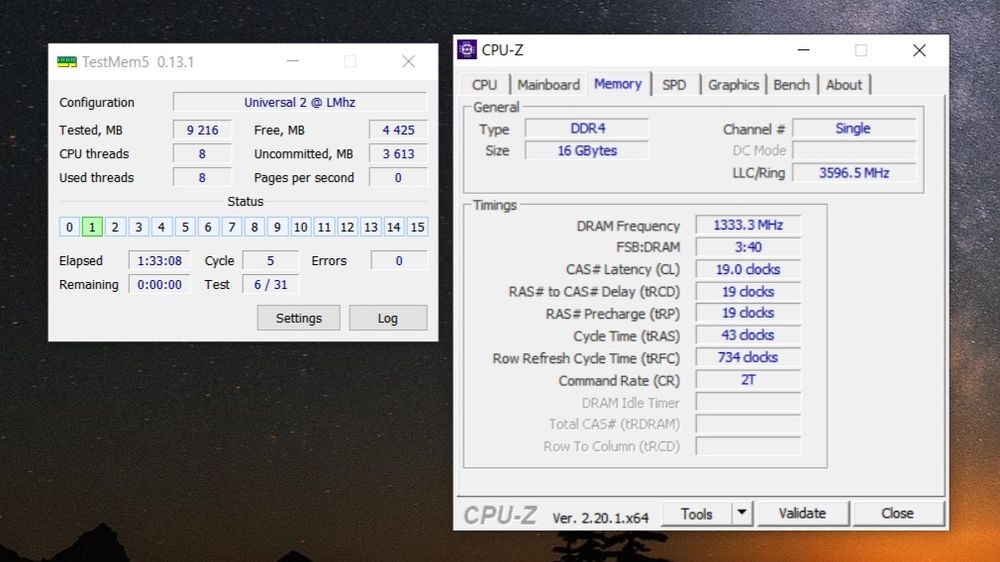Image resolution: width=1000 pixels, height=562 pixels.
Task: Open the TestMem5 Log
Action: coord(388,318)
